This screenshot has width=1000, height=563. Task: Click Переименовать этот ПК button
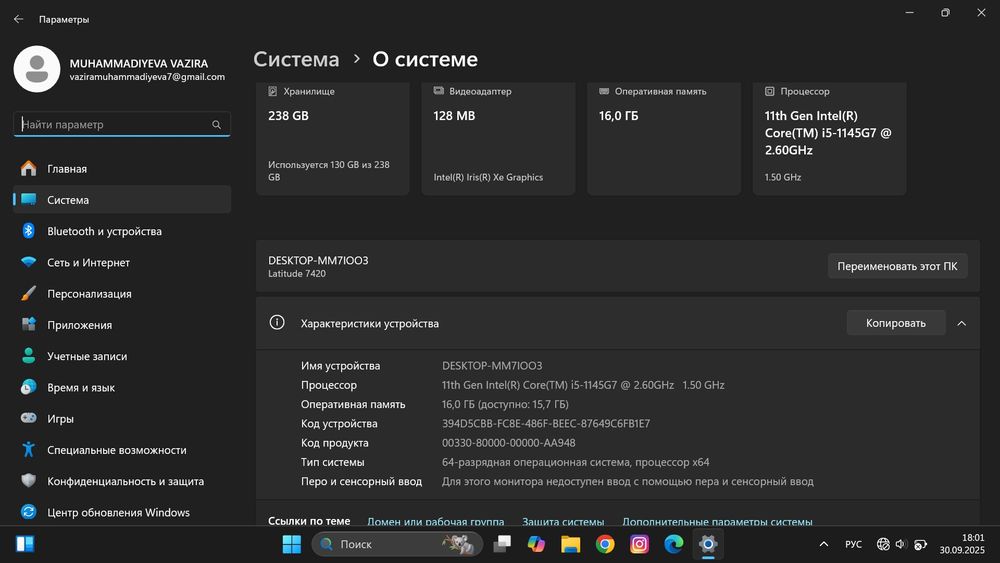(897, 266)
